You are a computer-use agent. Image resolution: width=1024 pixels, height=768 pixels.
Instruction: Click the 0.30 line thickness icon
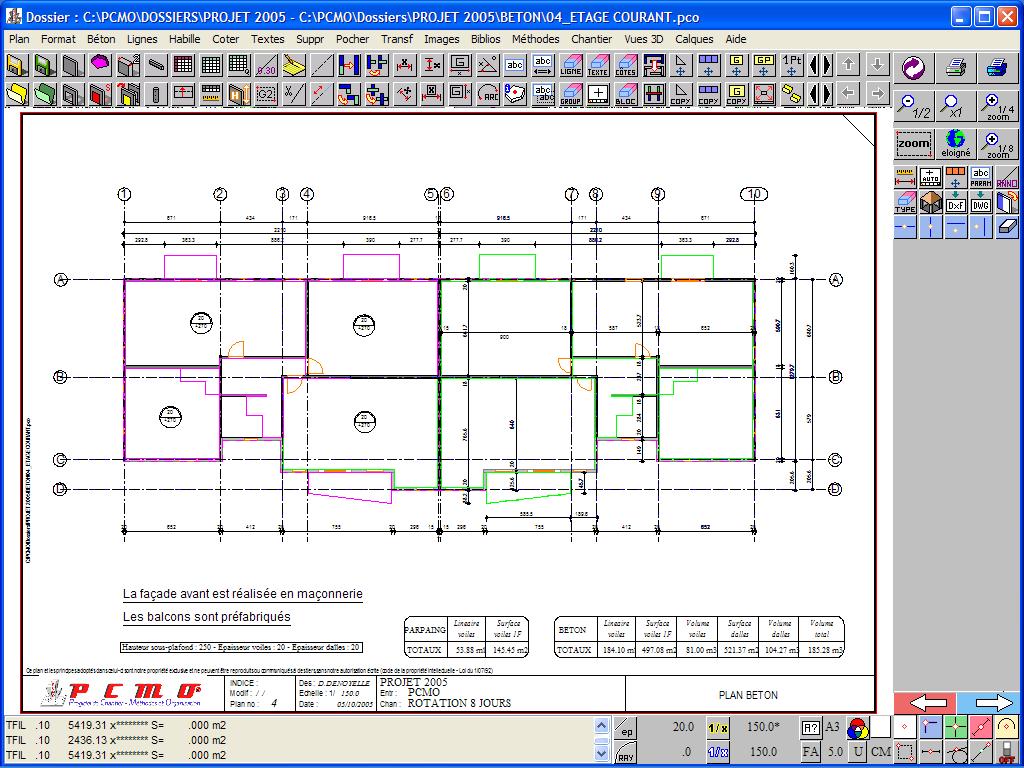[266, 65]
